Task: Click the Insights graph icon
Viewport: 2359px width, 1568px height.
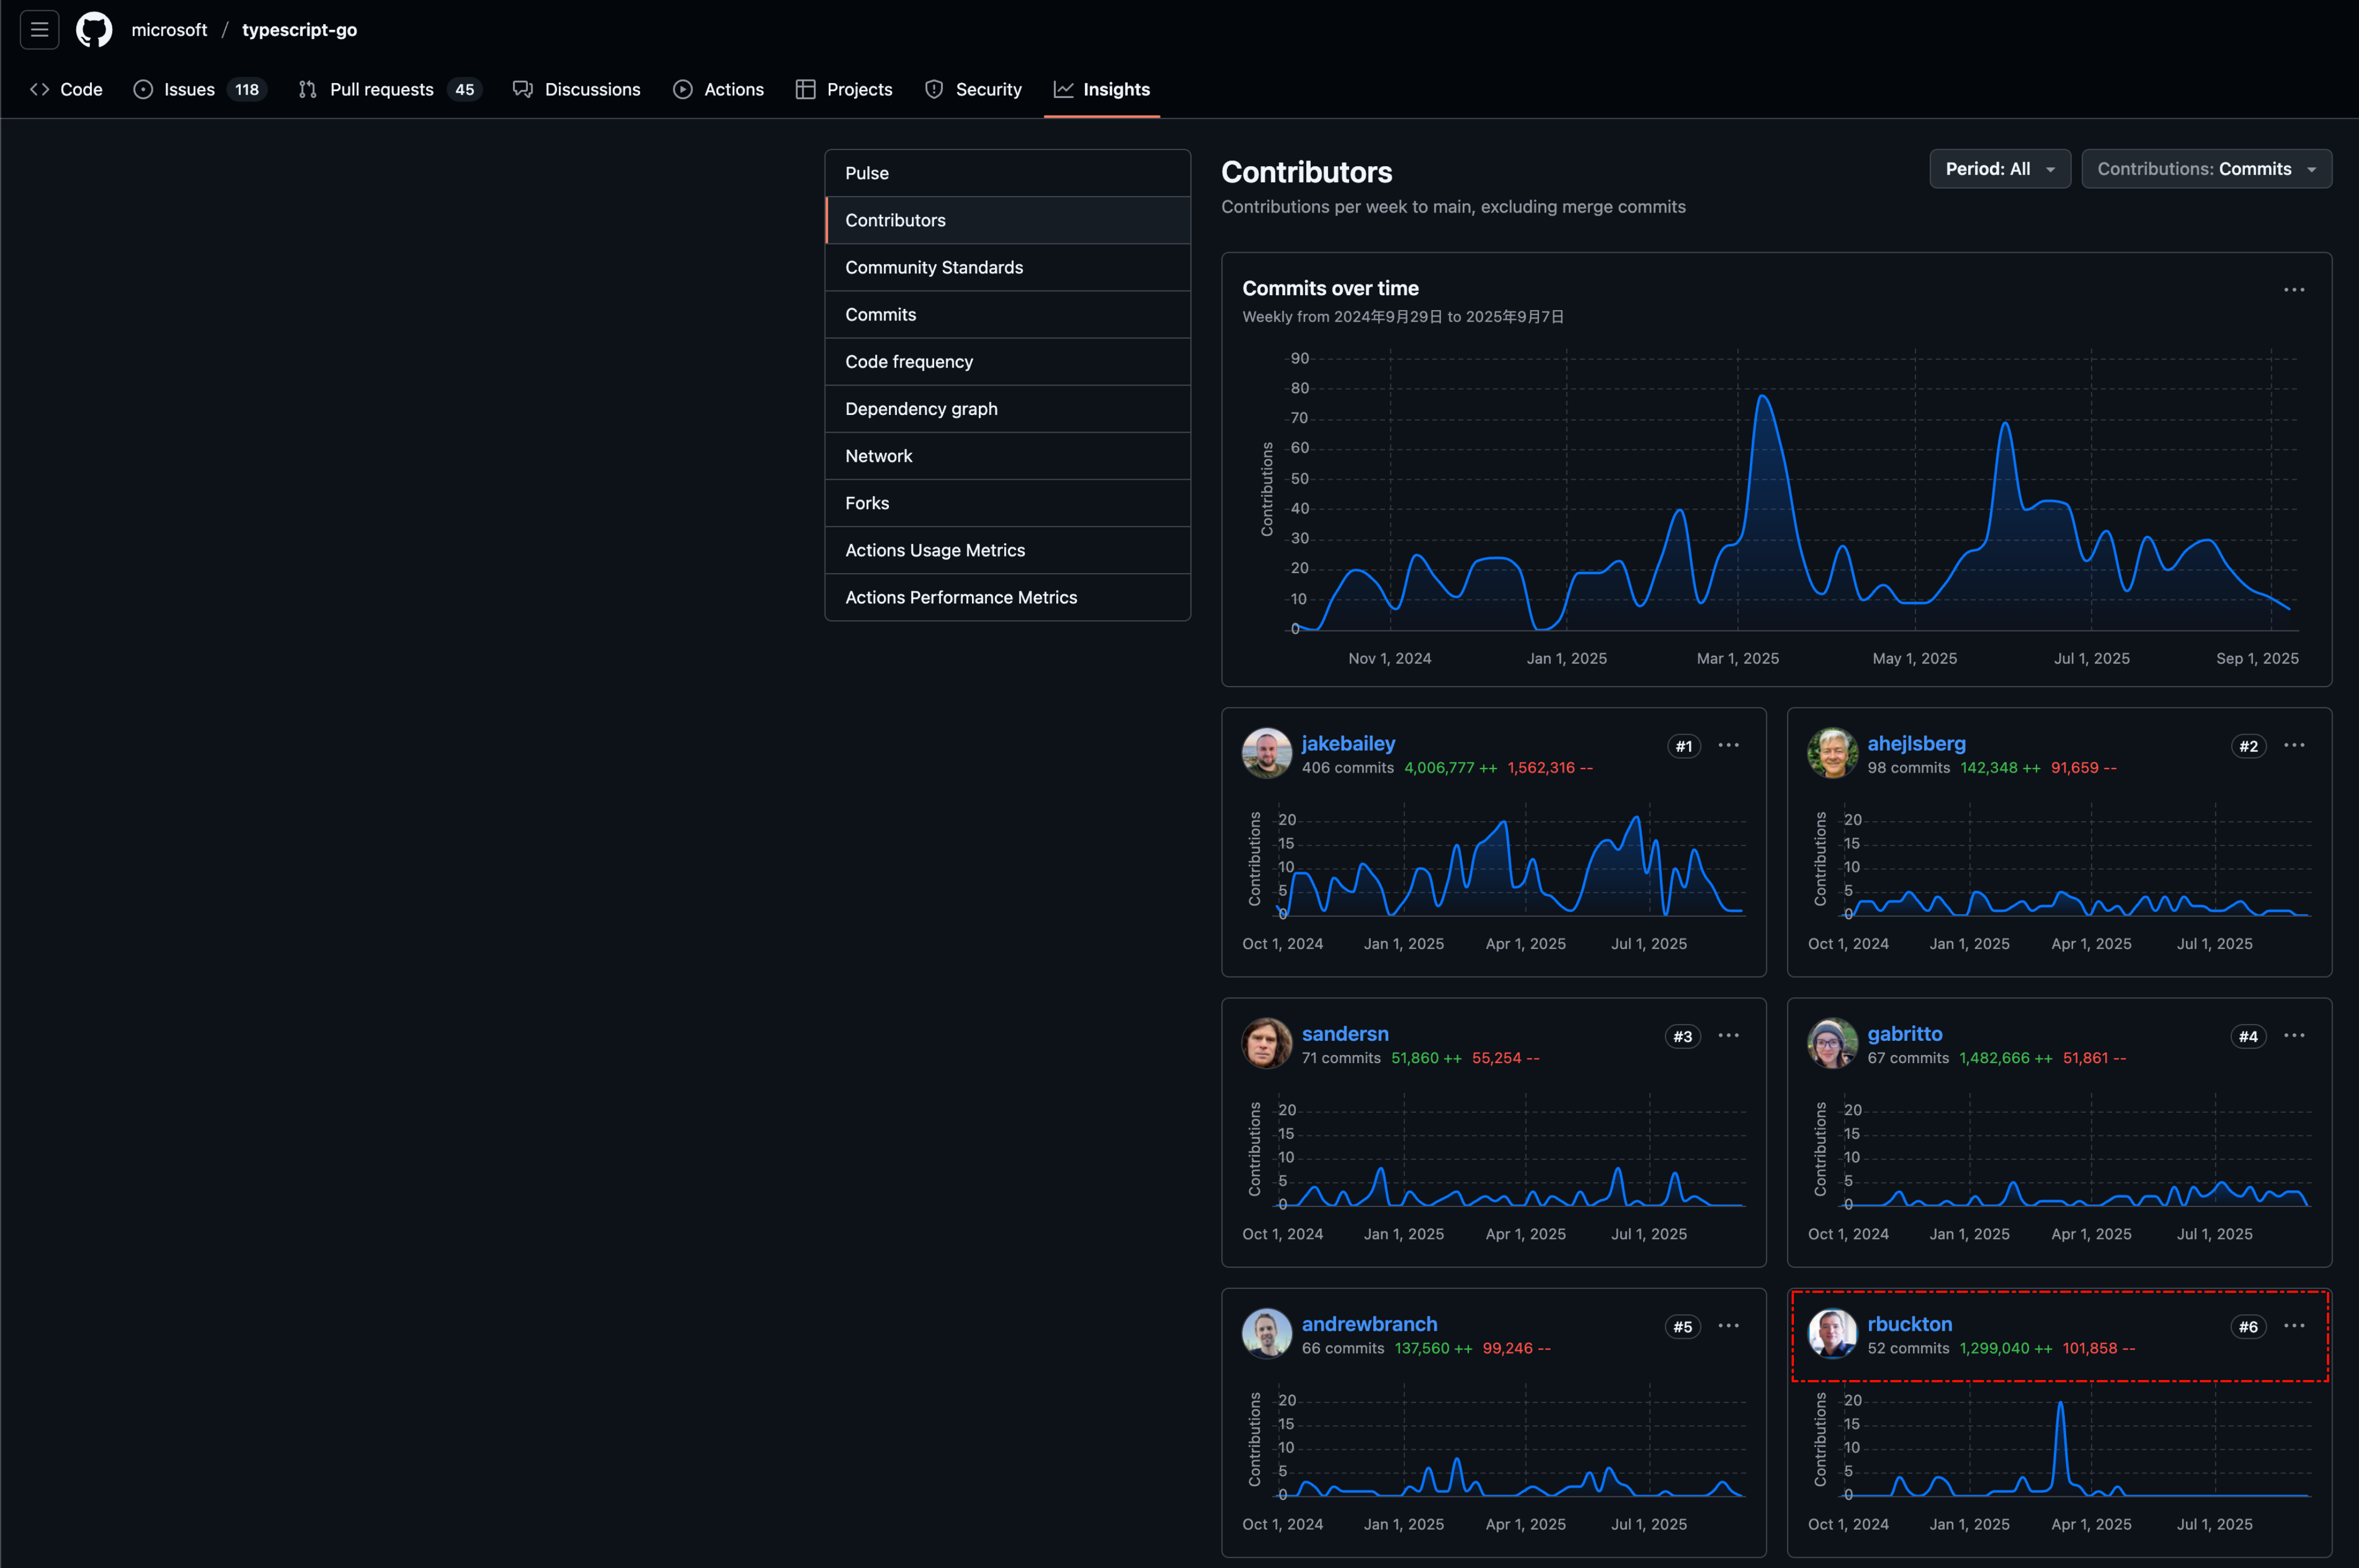Action: tap(1063, 89)
